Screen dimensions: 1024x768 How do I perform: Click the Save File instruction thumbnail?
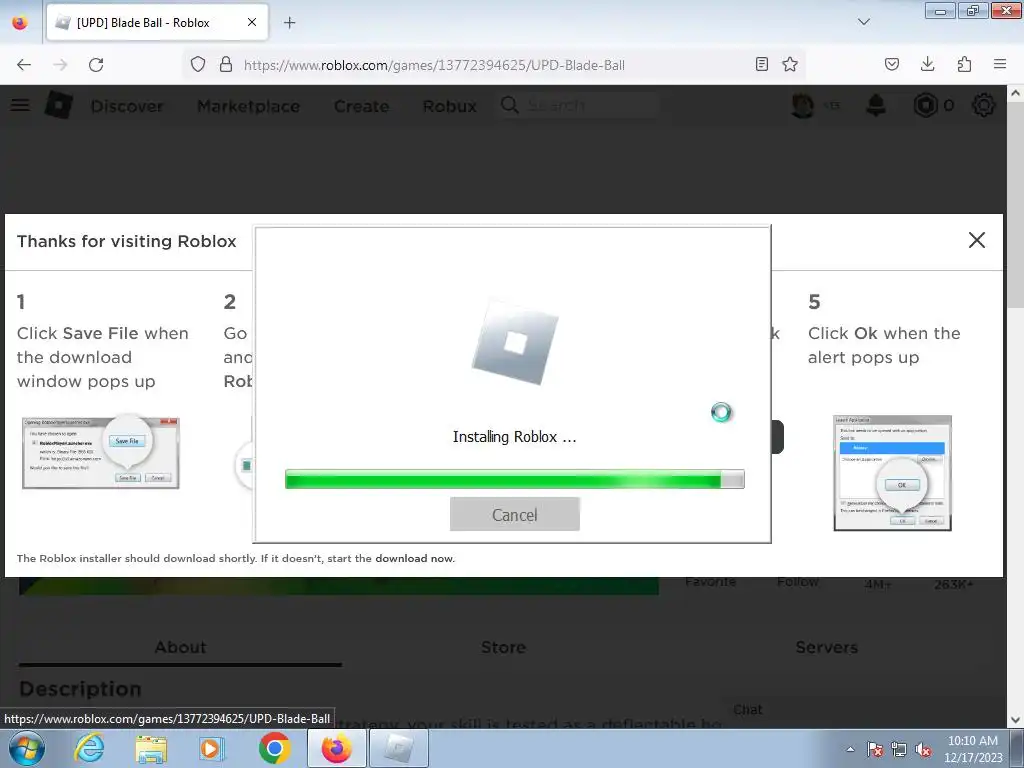pos(101,453)
